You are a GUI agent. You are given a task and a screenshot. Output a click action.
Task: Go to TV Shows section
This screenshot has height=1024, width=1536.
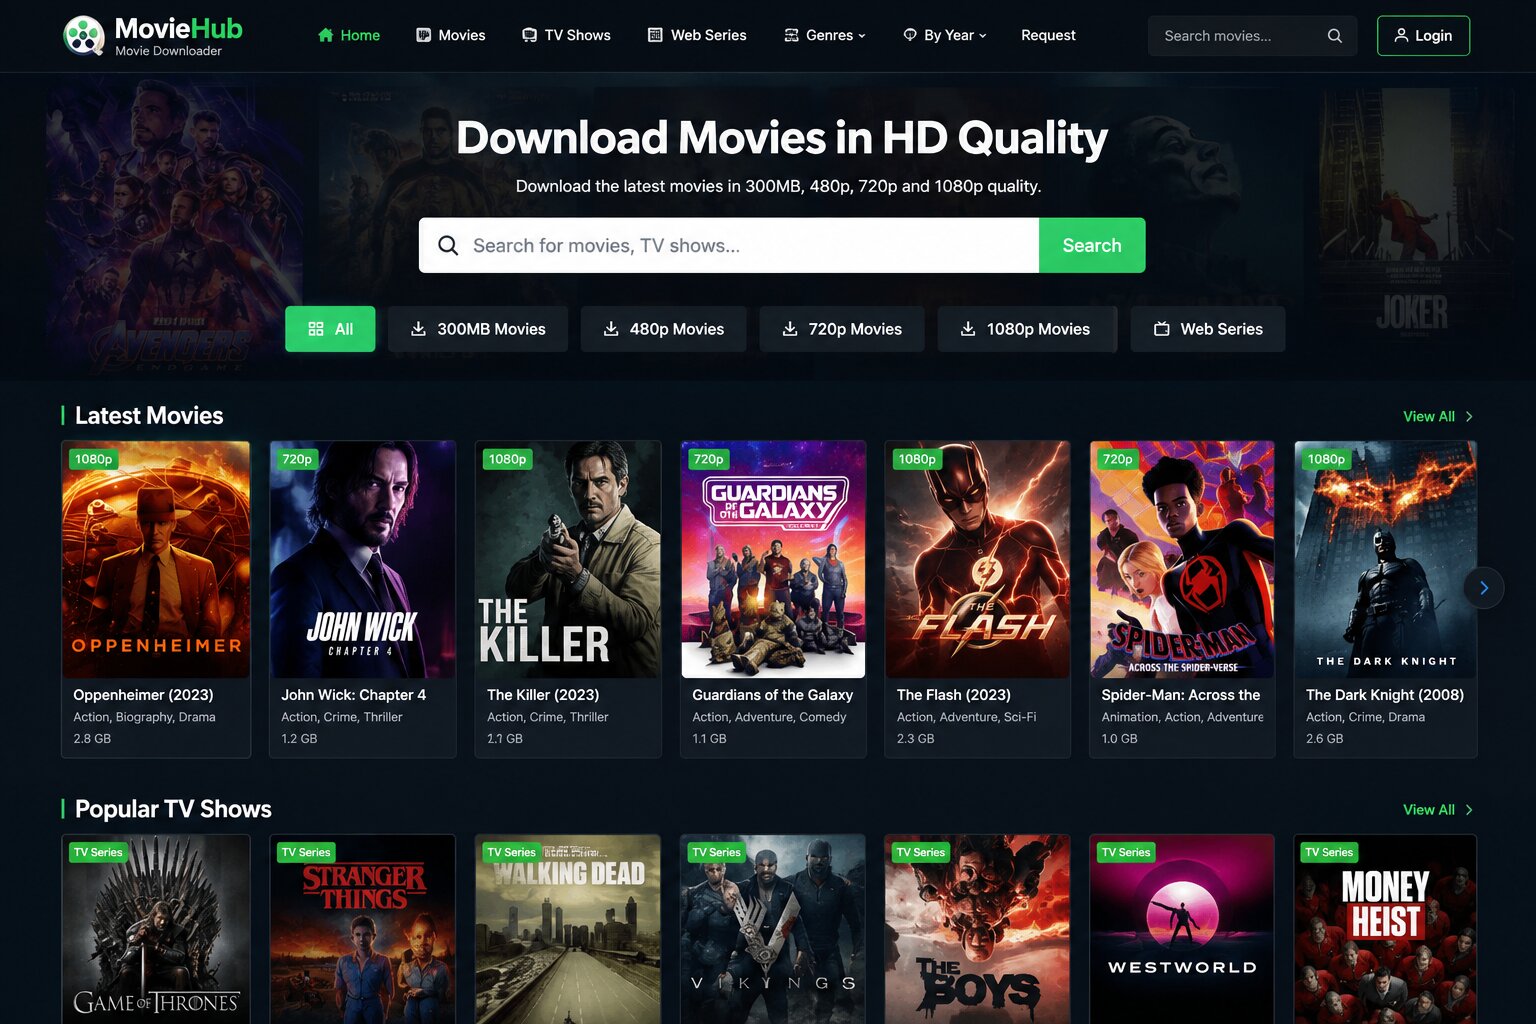pyautogui.click(x=566, y=35)
